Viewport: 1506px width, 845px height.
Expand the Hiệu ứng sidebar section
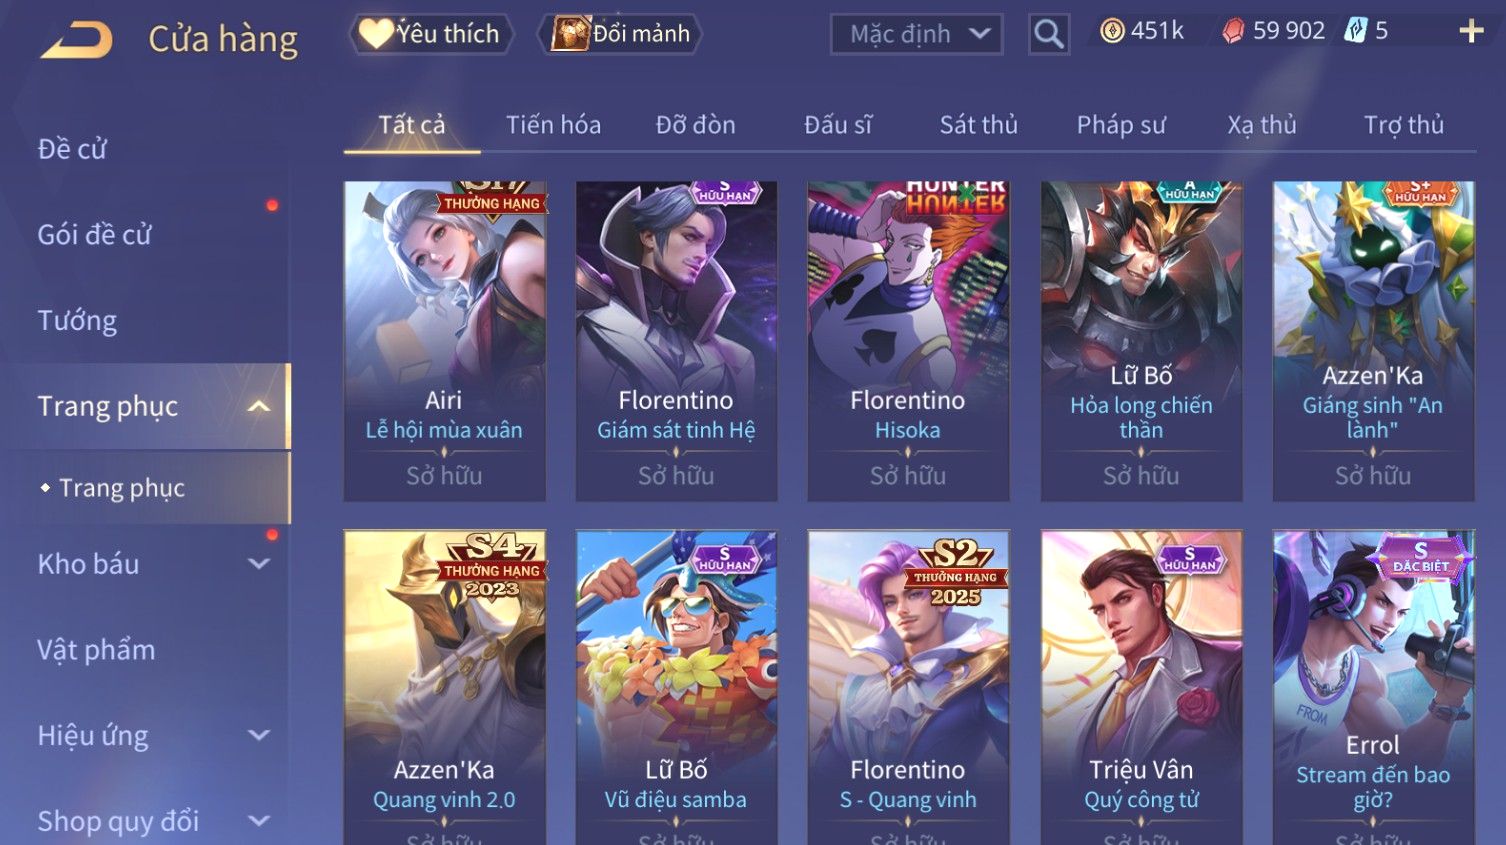(x=259, y=736)
